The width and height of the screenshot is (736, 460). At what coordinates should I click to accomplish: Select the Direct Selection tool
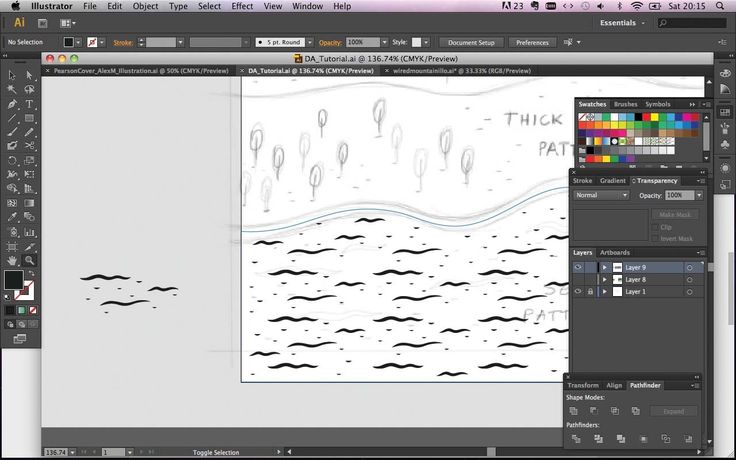29,76
